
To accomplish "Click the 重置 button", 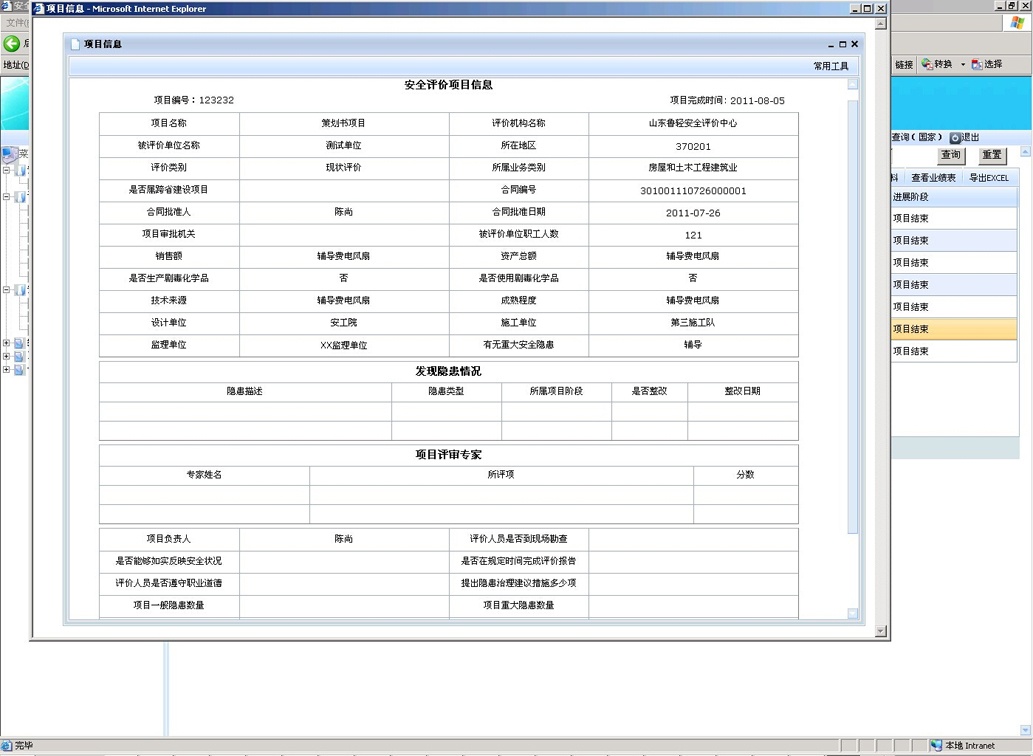I will pos(991,155).
